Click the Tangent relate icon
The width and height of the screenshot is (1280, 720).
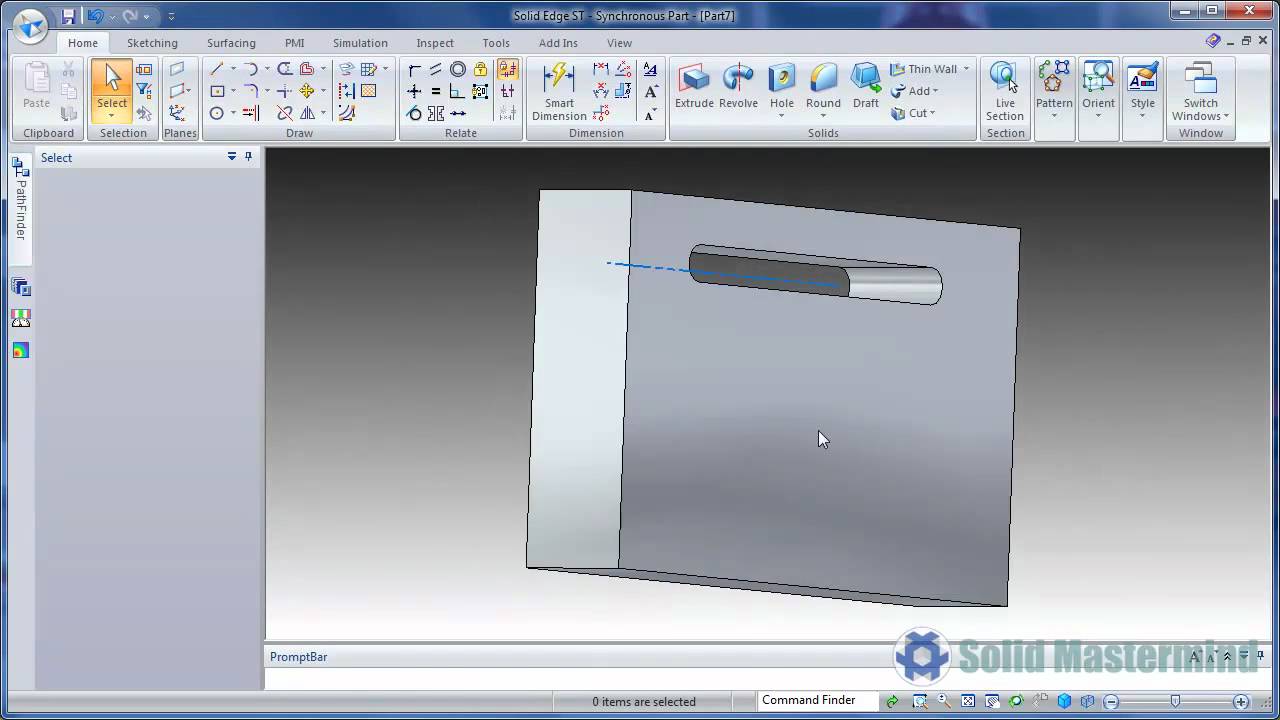click(414, 113)
